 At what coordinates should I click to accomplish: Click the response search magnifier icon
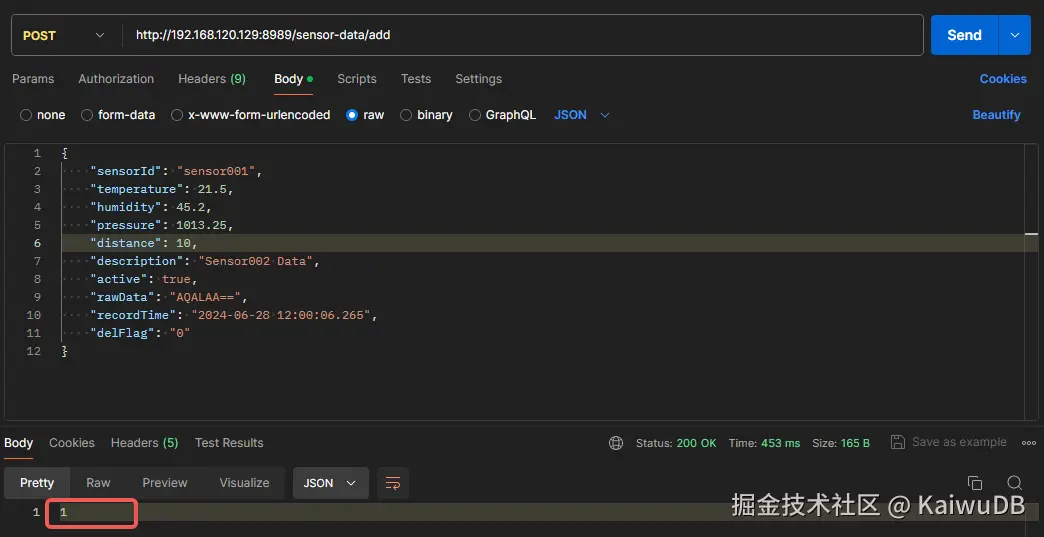click(1015, 482)
